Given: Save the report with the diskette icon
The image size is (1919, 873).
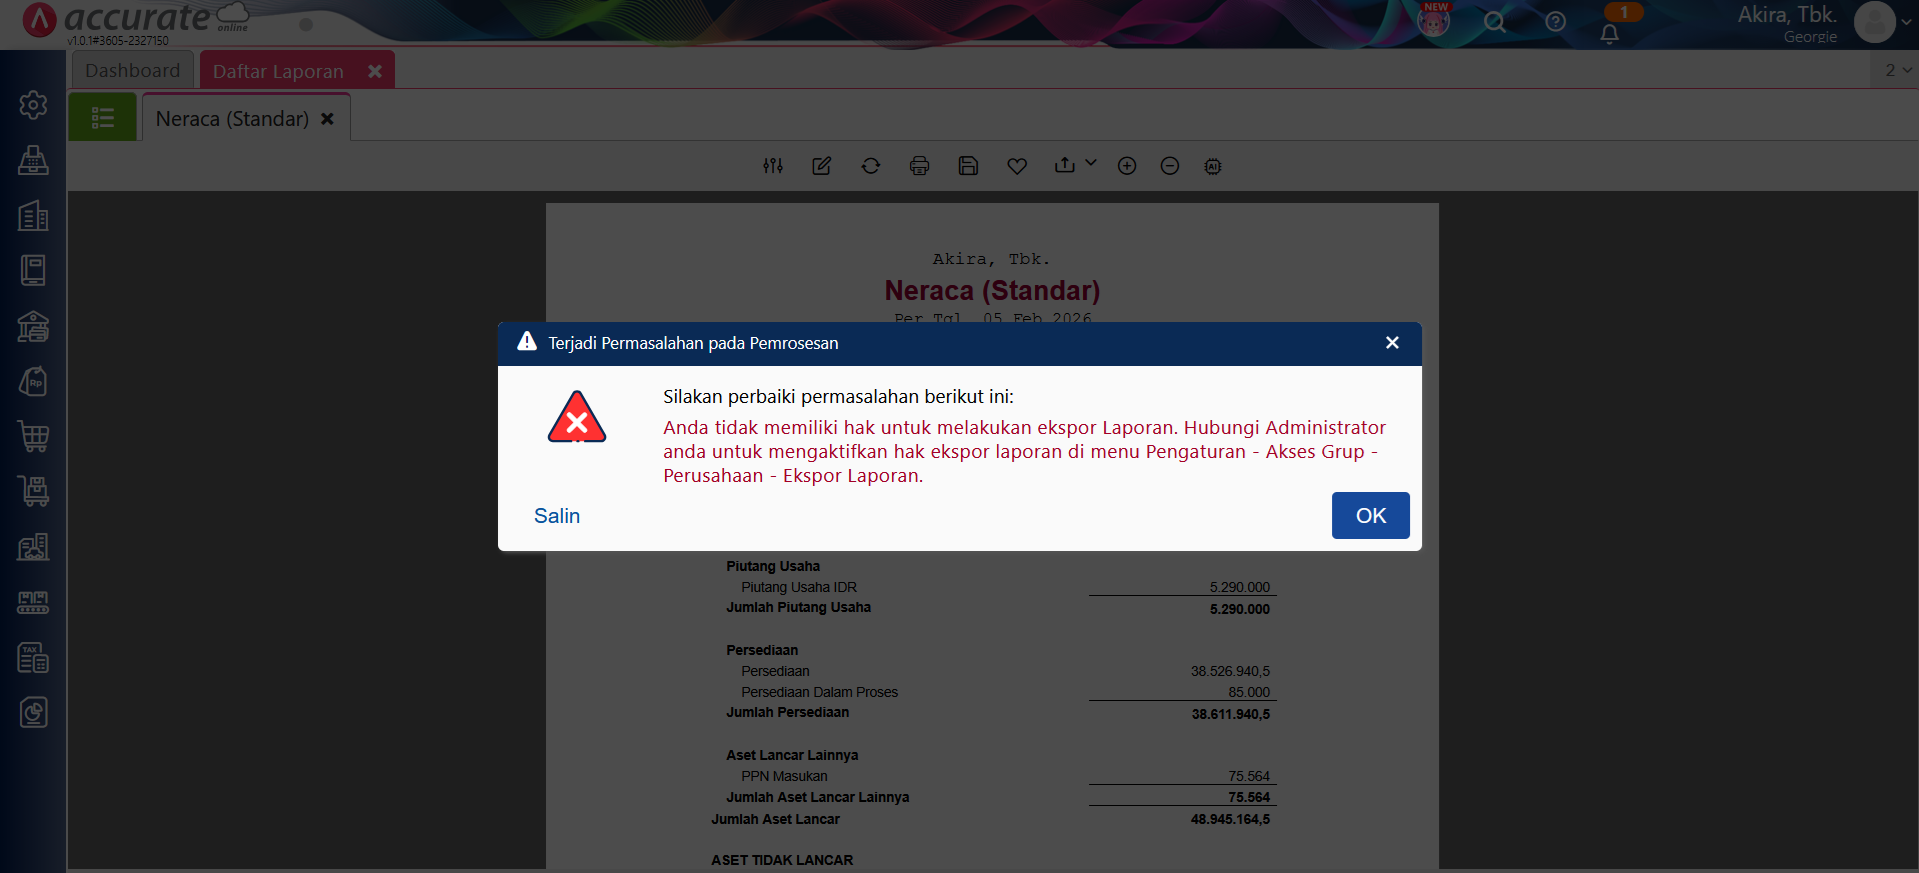Looking at the screenshot, I should pos(968,166).
